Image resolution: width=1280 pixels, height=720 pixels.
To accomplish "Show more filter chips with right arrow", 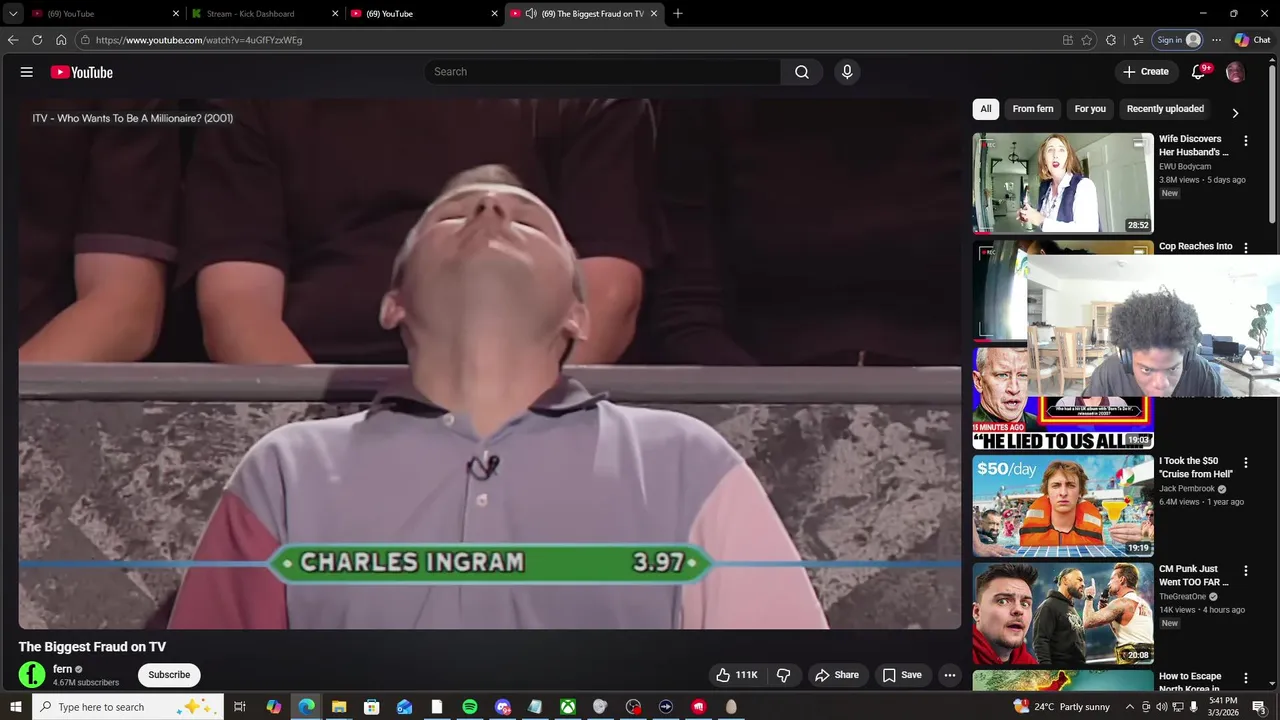I will pyautogui.click(x=1235, y=113).
